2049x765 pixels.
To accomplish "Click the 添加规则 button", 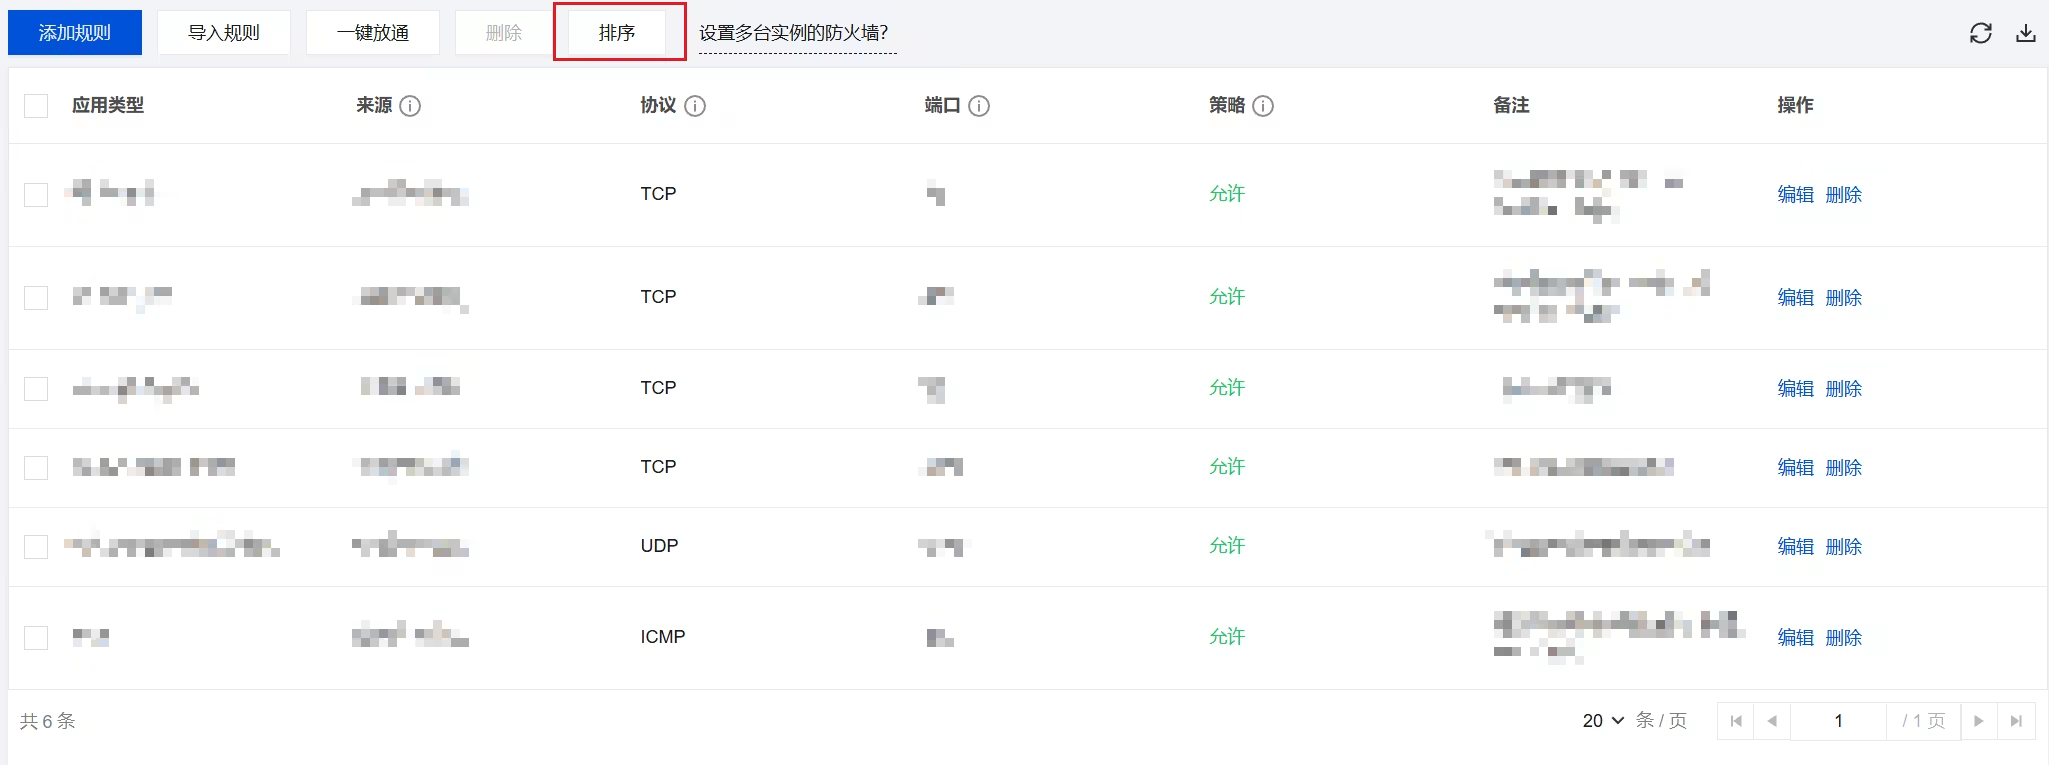I will point(75,33).
